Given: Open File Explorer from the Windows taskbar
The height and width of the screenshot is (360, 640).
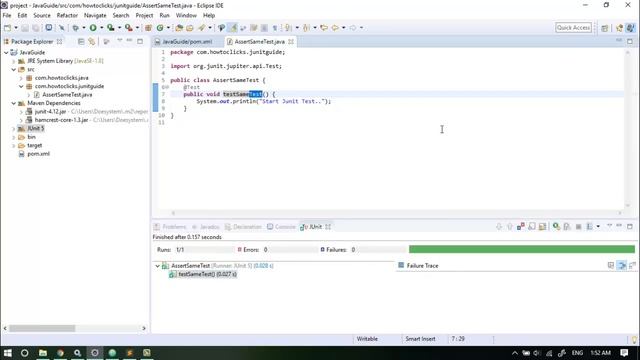Looking at the screenshot, I should click(42, 353).
